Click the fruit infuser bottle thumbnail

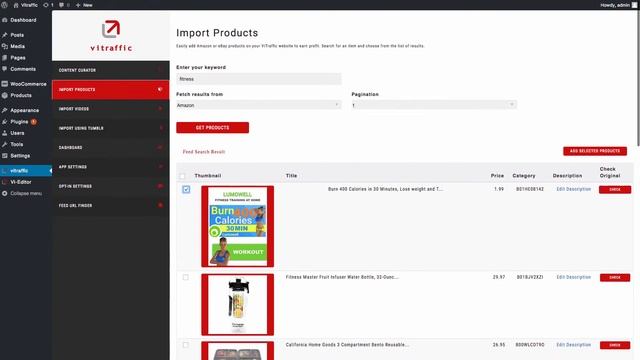point(238,304)
